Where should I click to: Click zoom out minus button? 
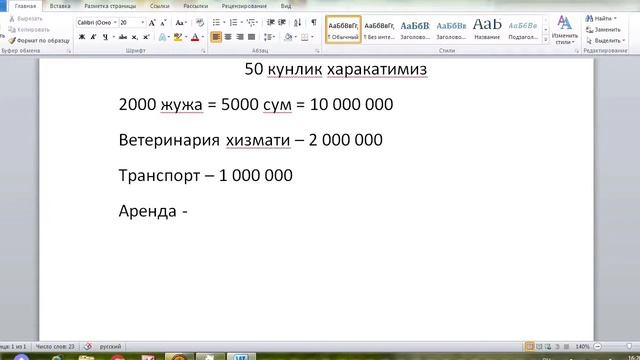598,347
